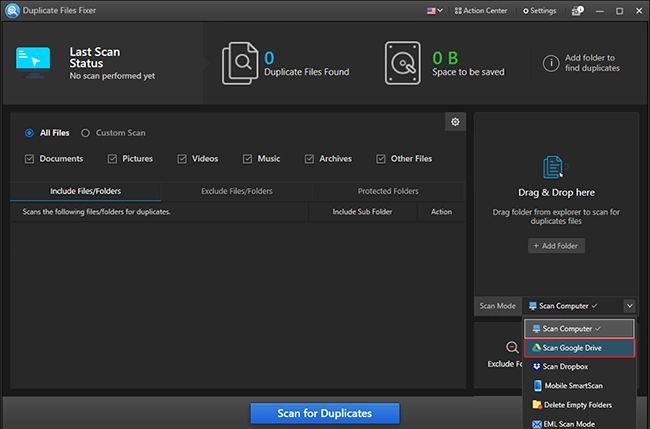650x429 pixels.
Task: Uncheck the Documents checkbox
Action: point(29,159)
